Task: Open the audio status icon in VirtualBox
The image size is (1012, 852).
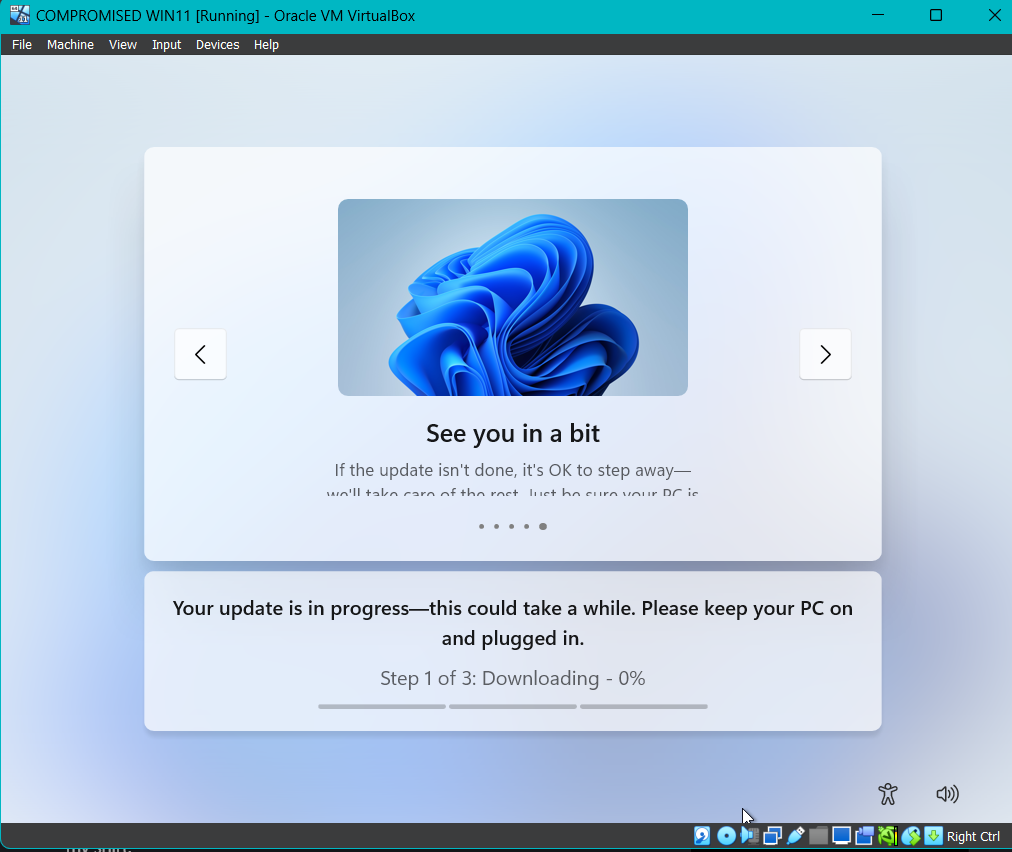Action: coord(749,836)
